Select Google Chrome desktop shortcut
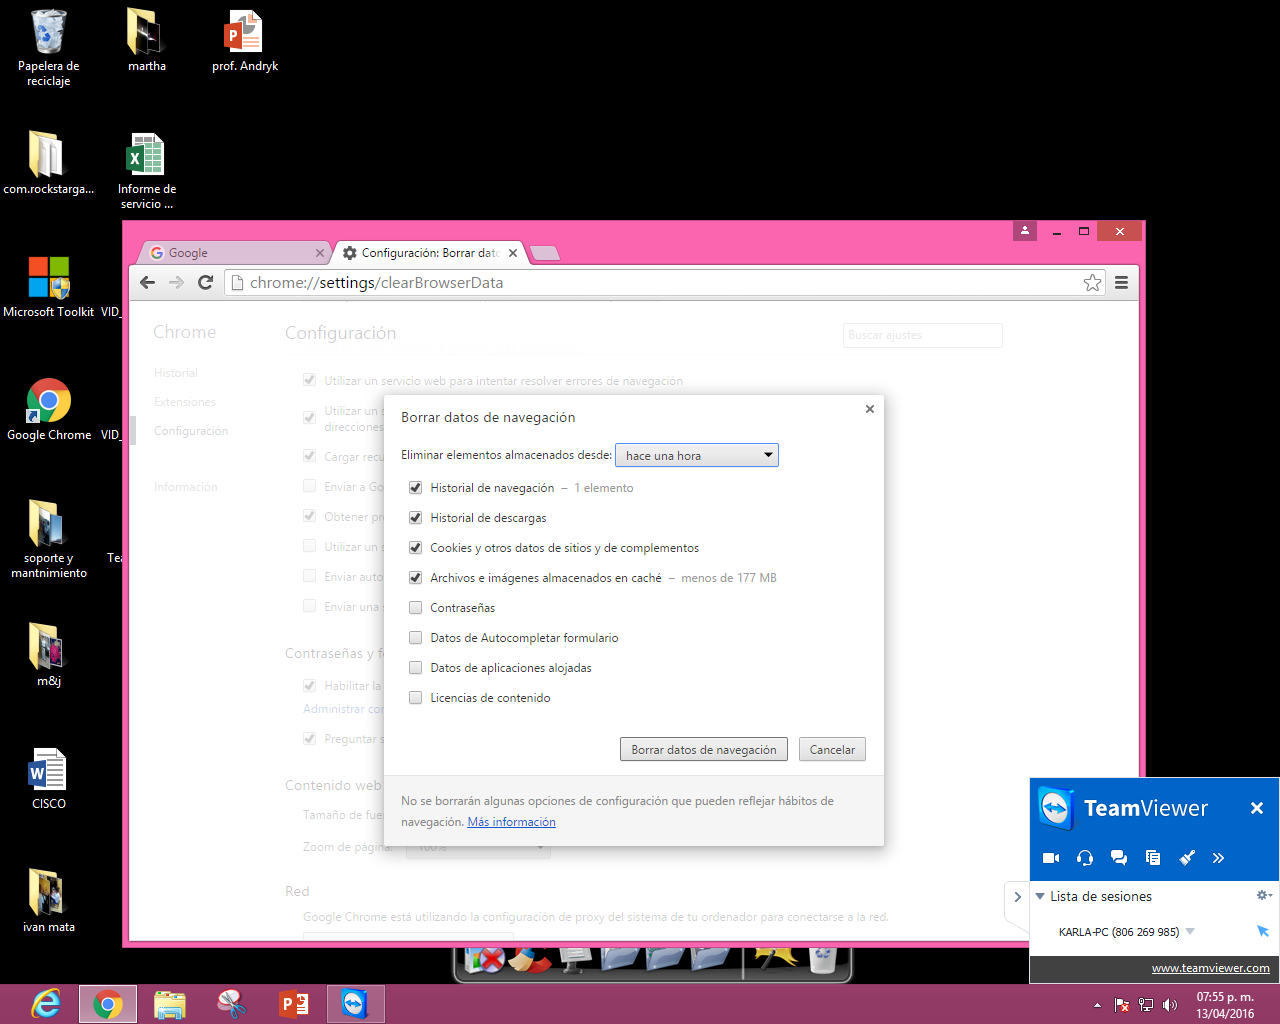Image resolution: width=1280 pixels, height=1024 pixels. (48, 410)
